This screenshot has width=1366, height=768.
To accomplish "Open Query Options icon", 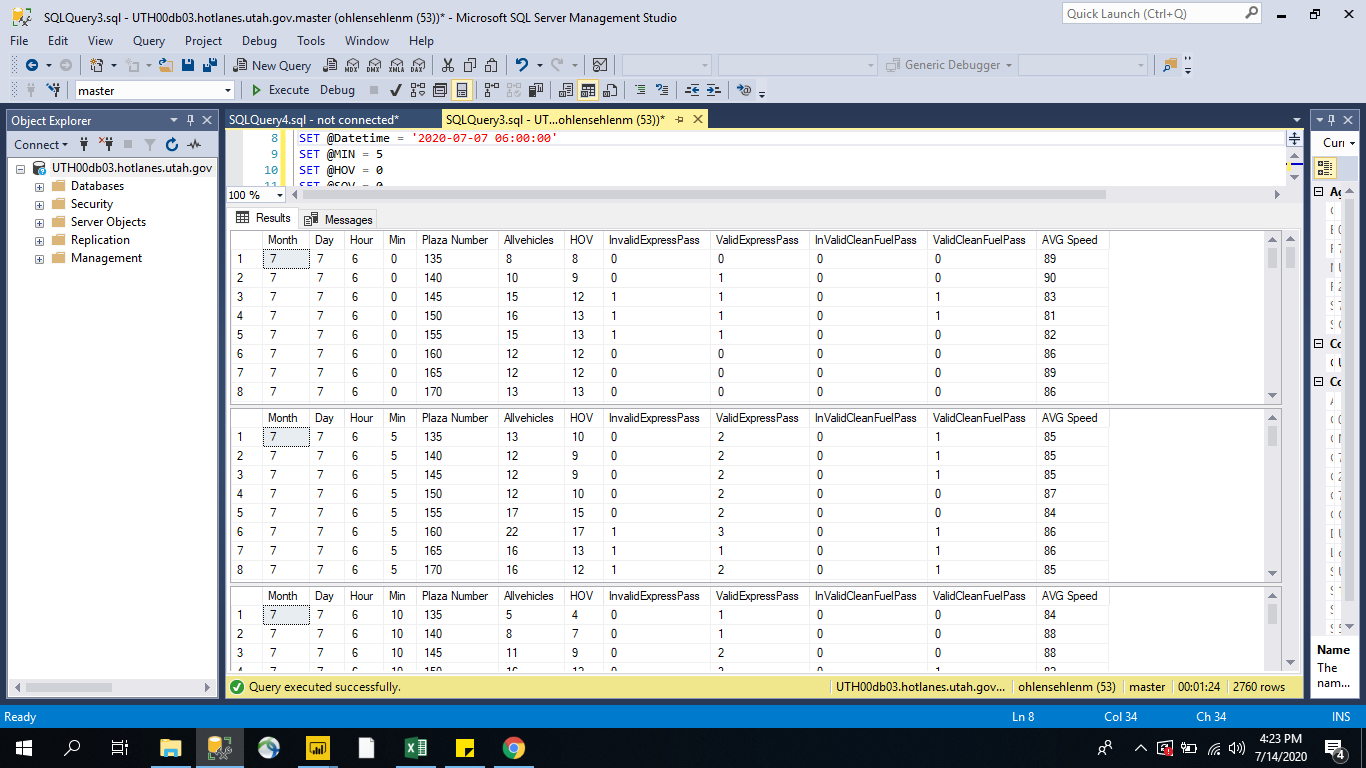I will (x=440, y=90).
